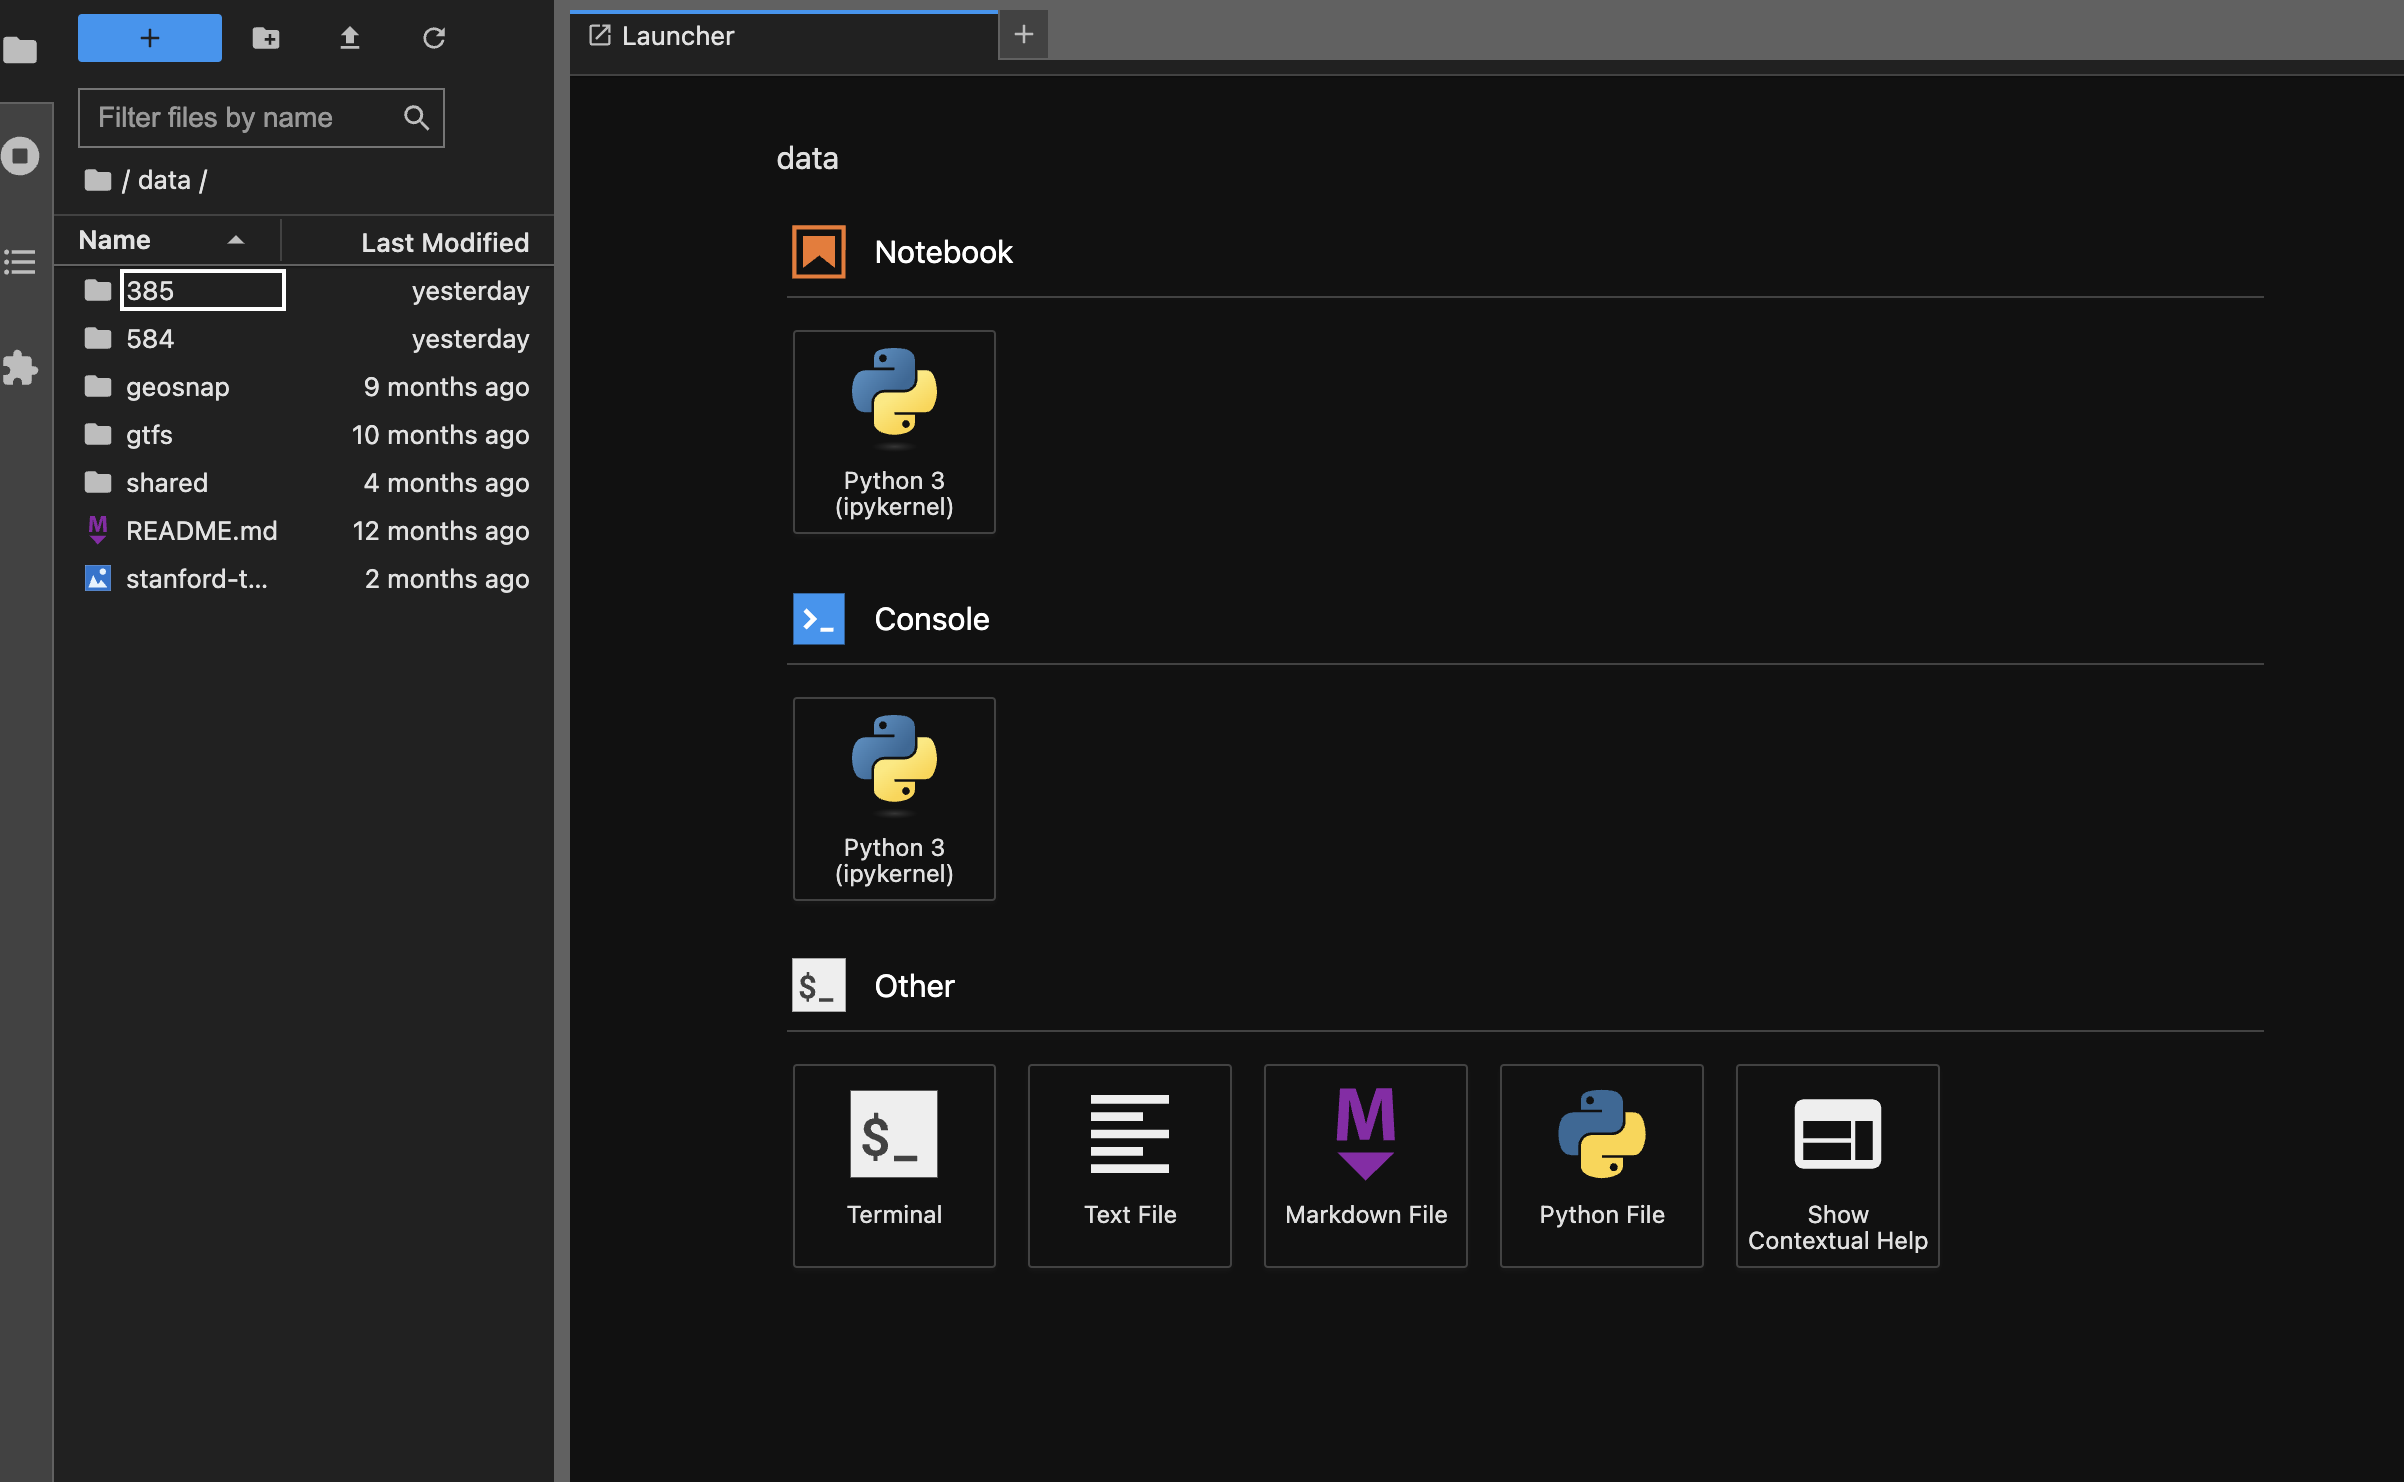Screen dimensions: 2404x1482
Task: Toggle the File Browser sidebar icon
Action: point(20,50)
